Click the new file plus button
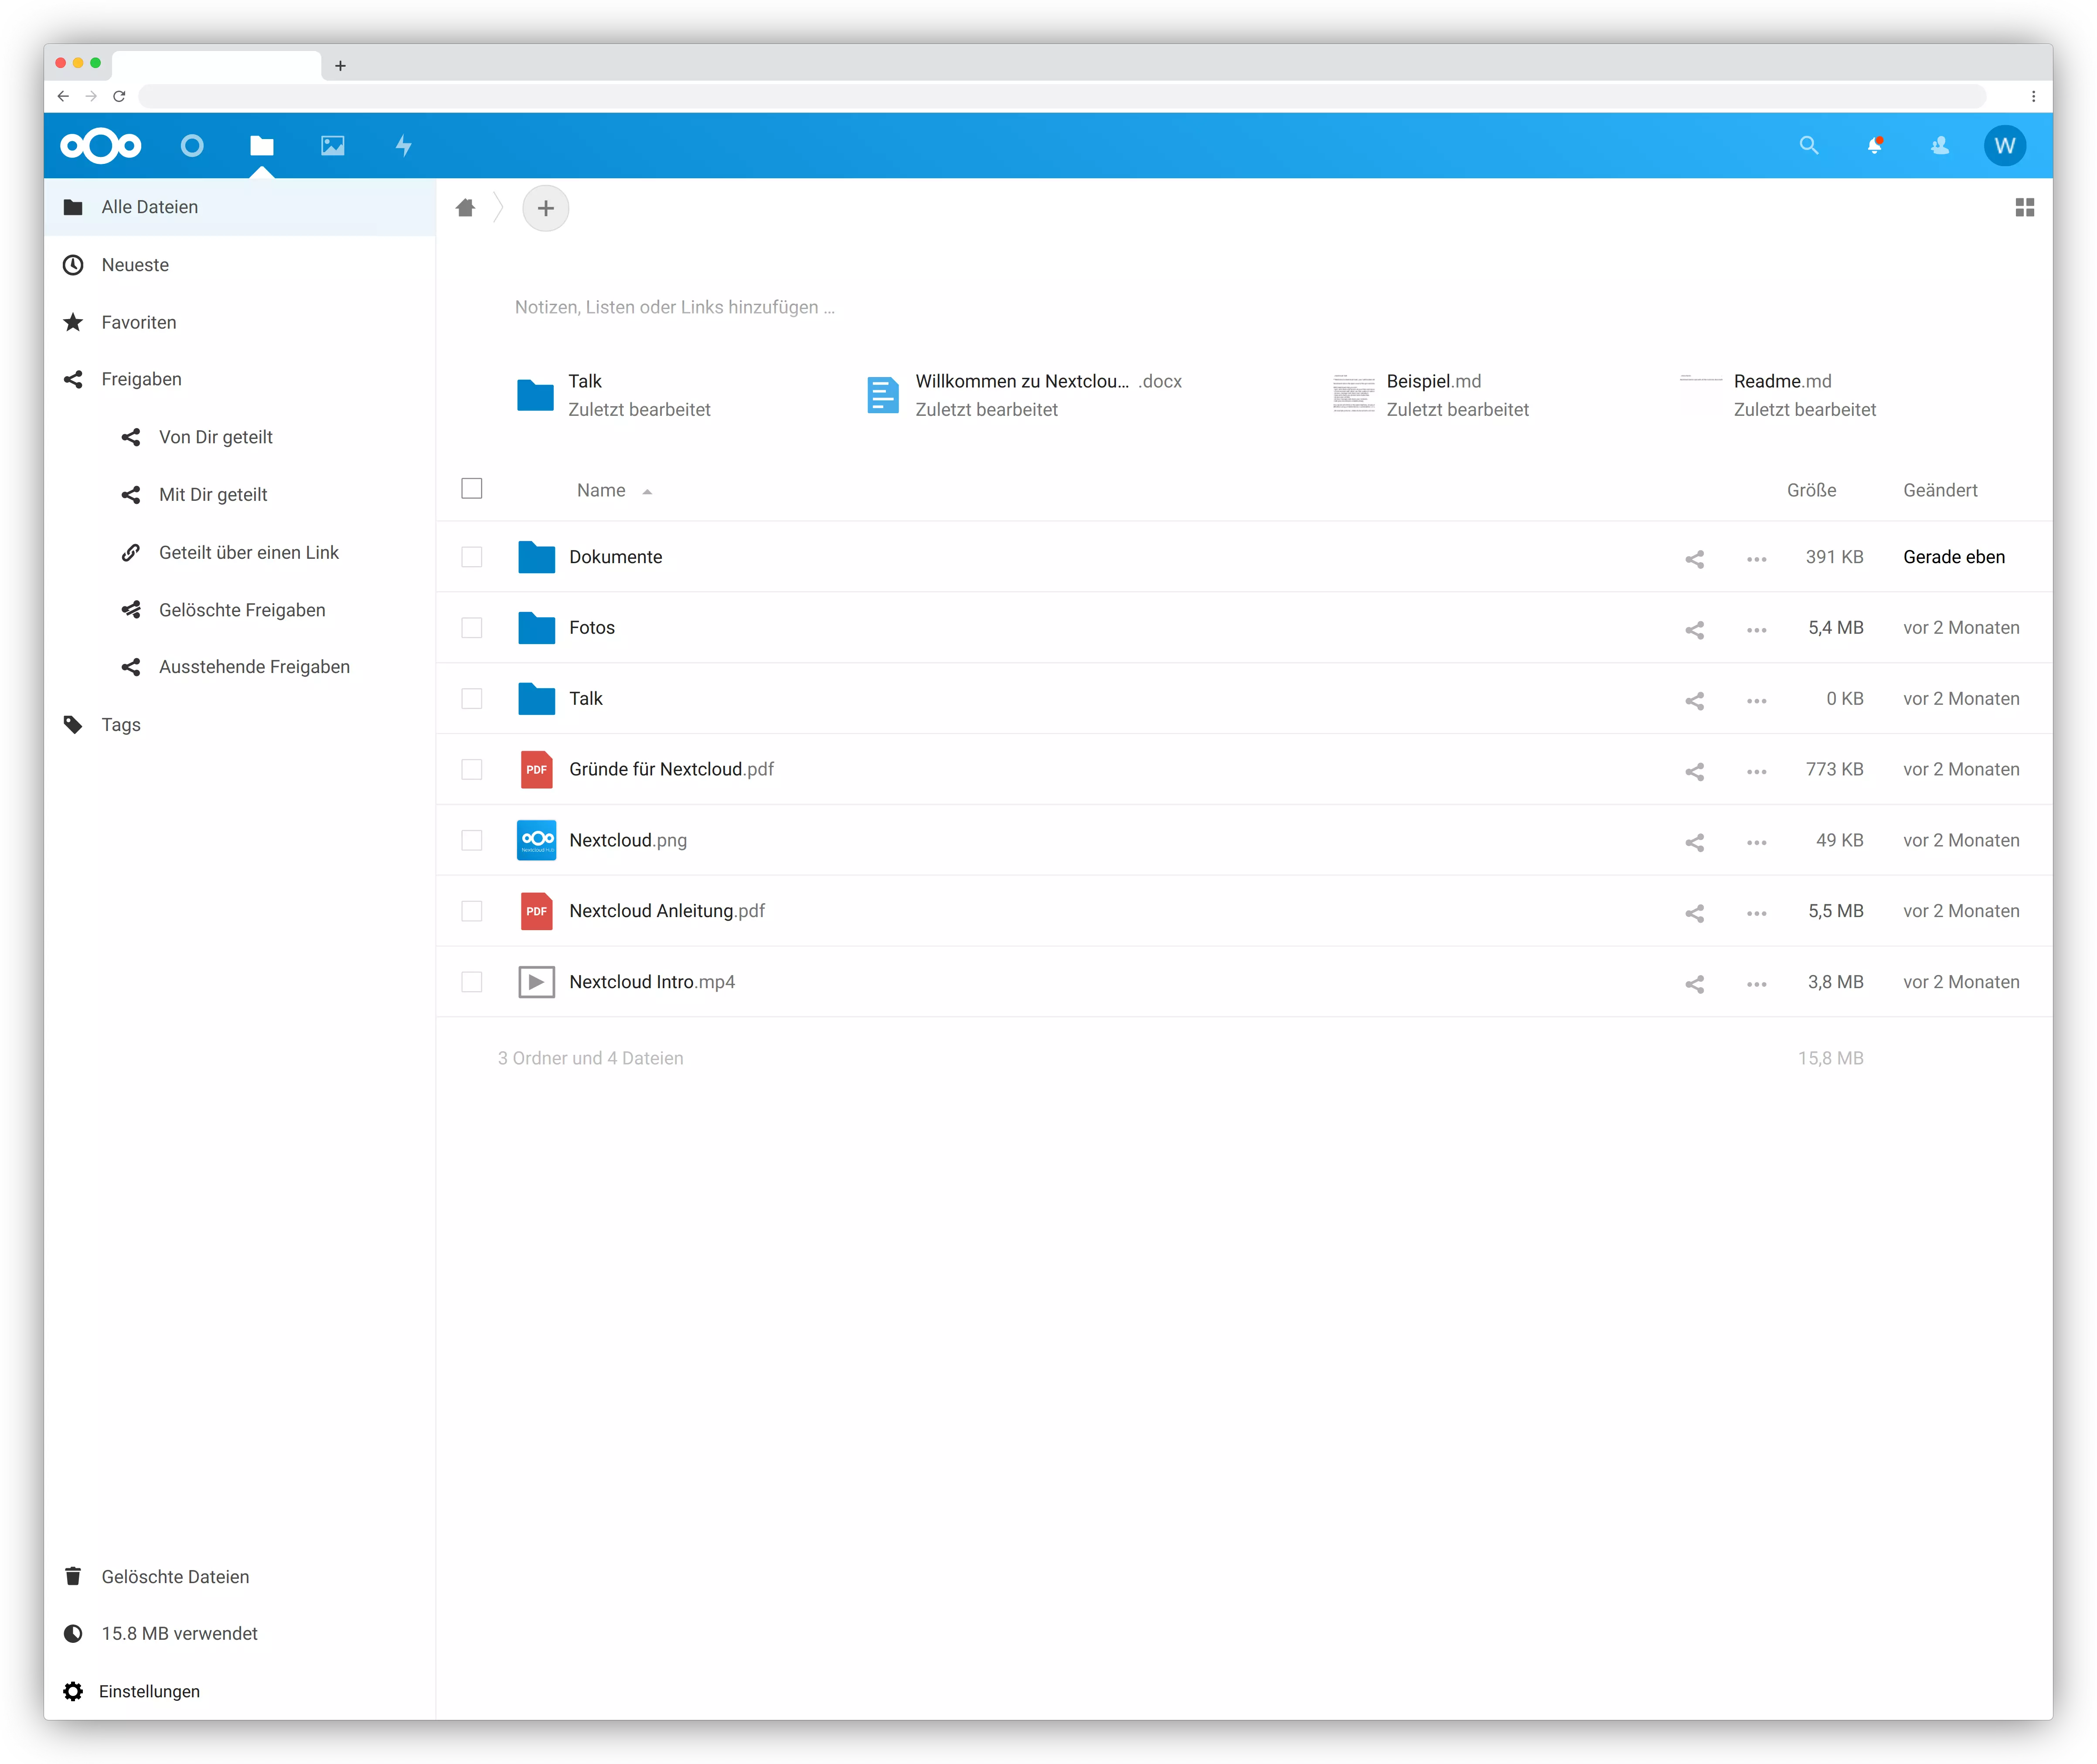2097x1764 pixels. tap(546, 208)
